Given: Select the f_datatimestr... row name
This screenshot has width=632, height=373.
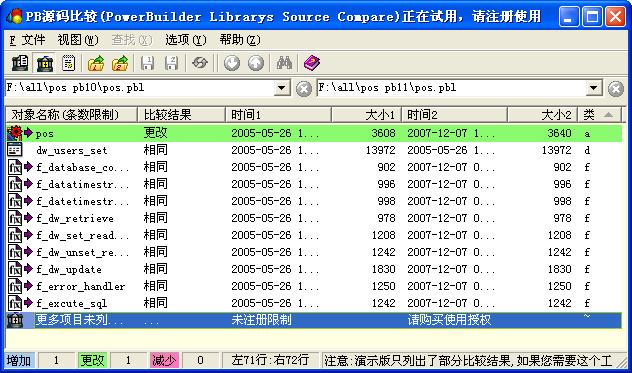Looking at the screenshot, I should 82,185.
